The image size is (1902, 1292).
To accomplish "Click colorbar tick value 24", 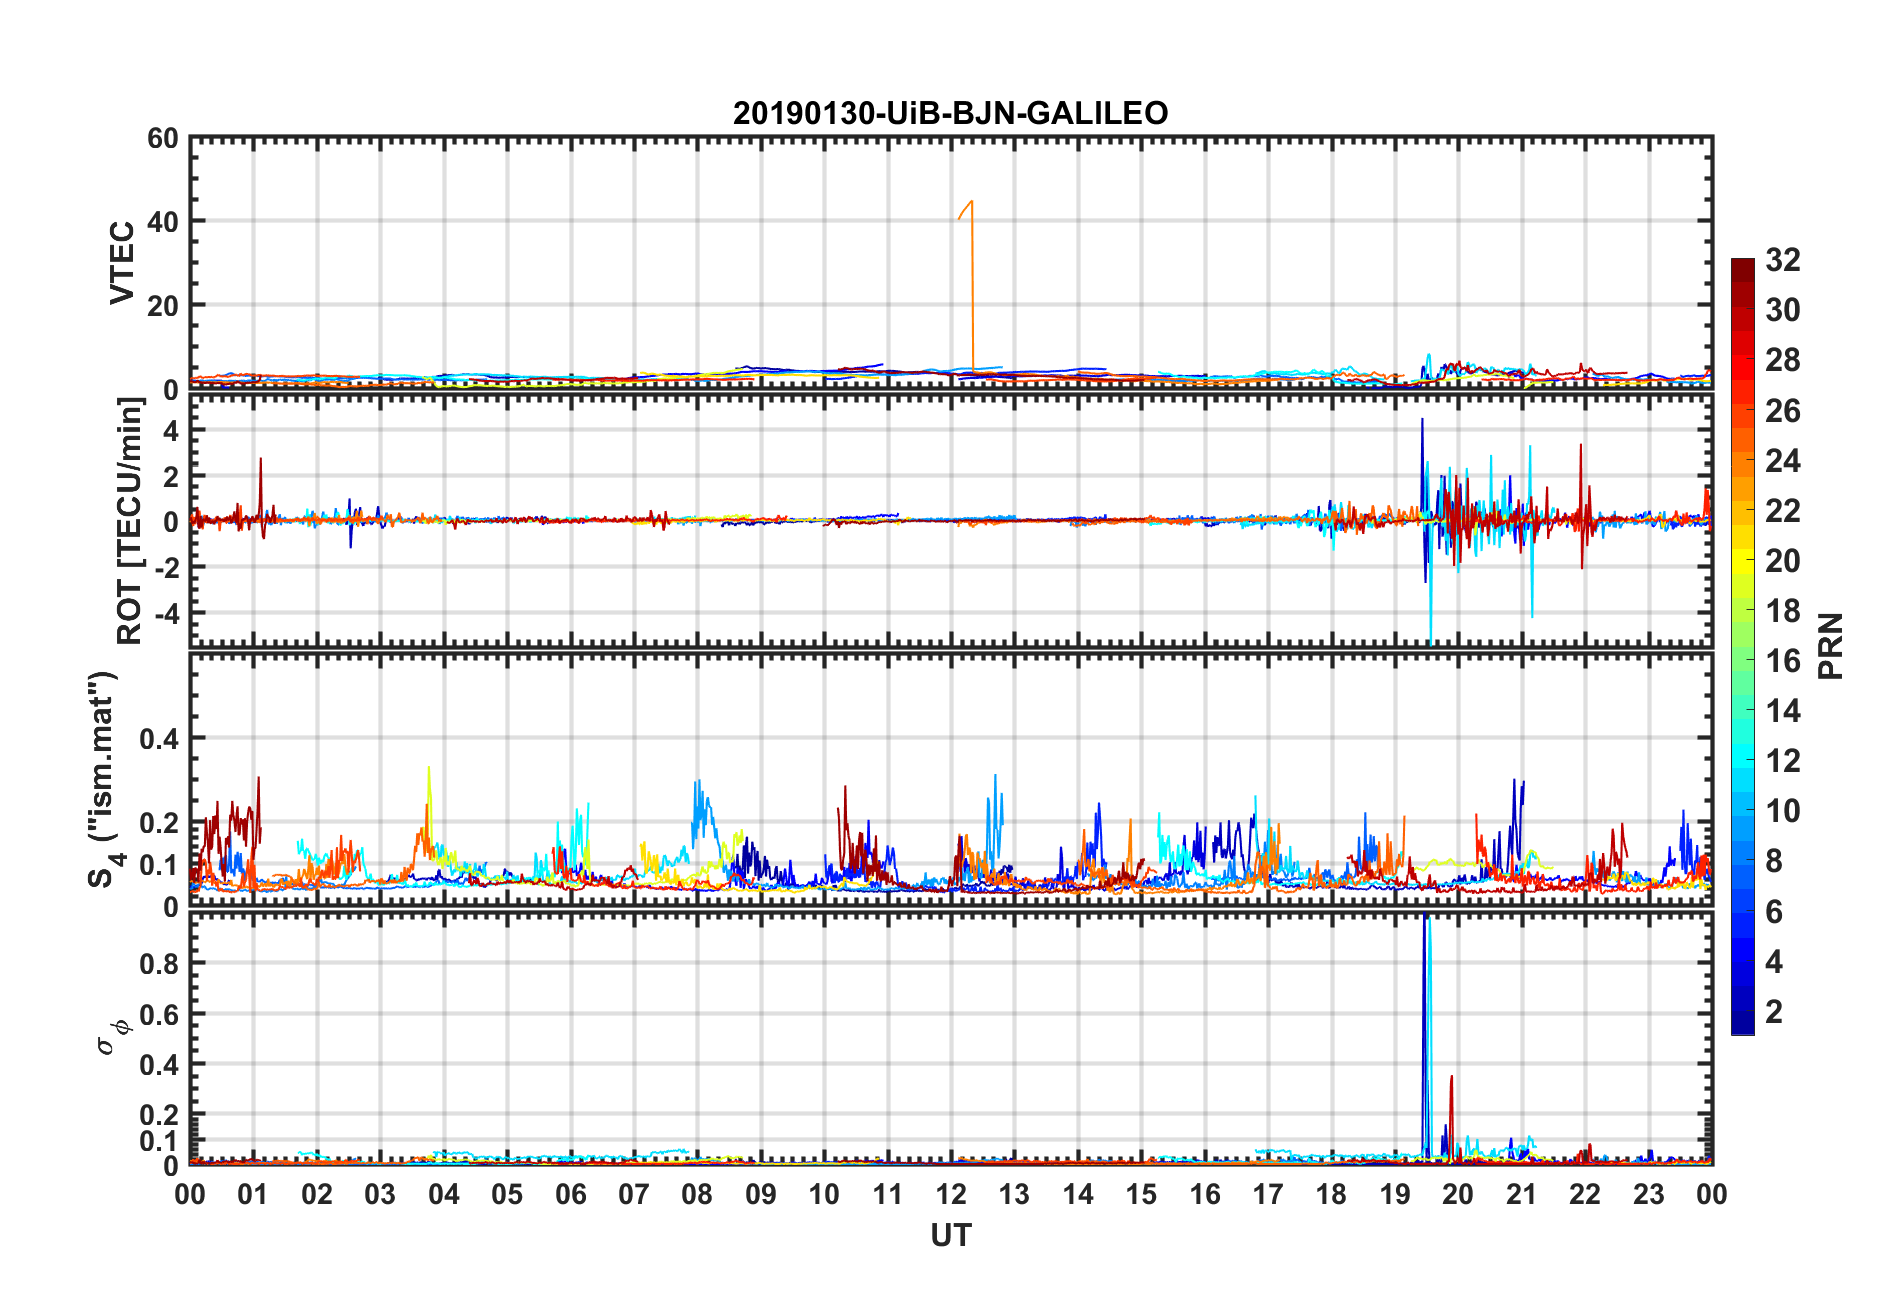I will (1783, 461).
